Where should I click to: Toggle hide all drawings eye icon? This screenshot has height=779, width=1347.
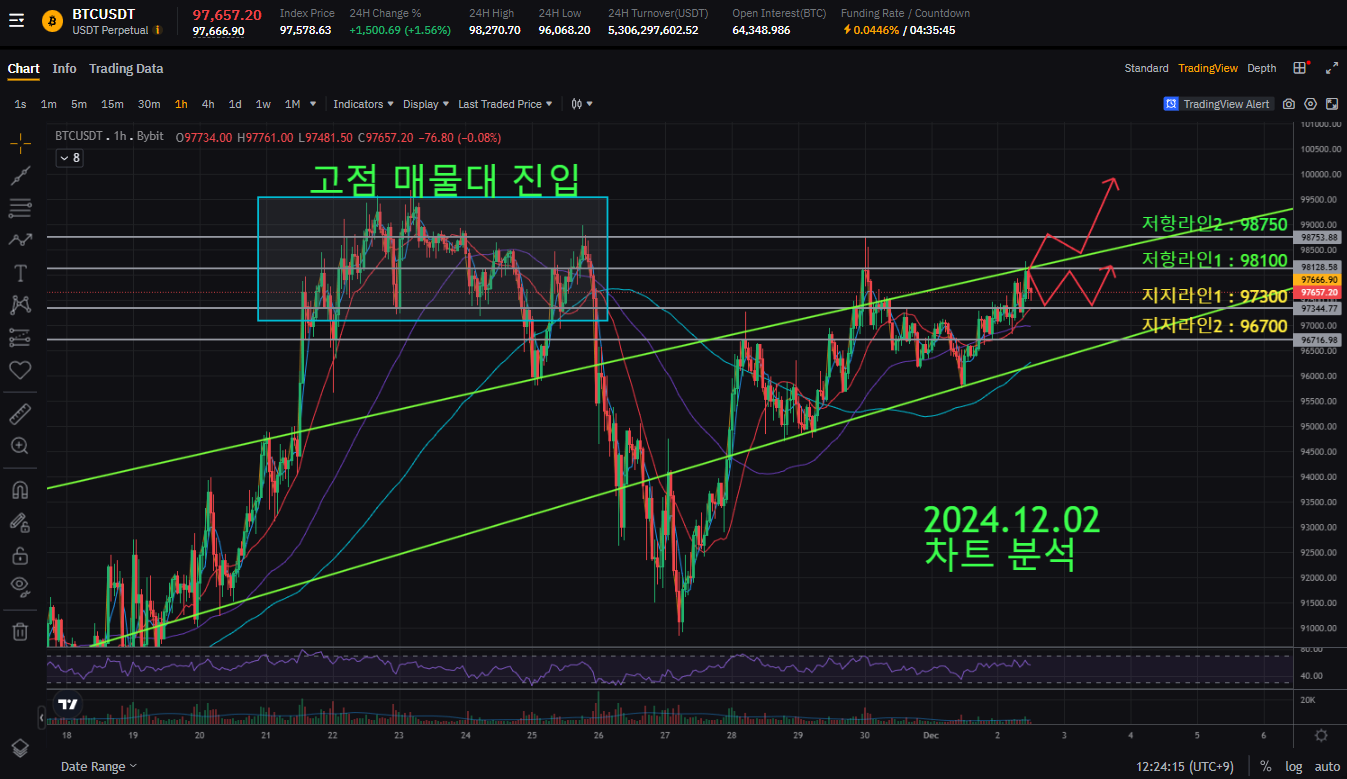[x=20, y=586]
